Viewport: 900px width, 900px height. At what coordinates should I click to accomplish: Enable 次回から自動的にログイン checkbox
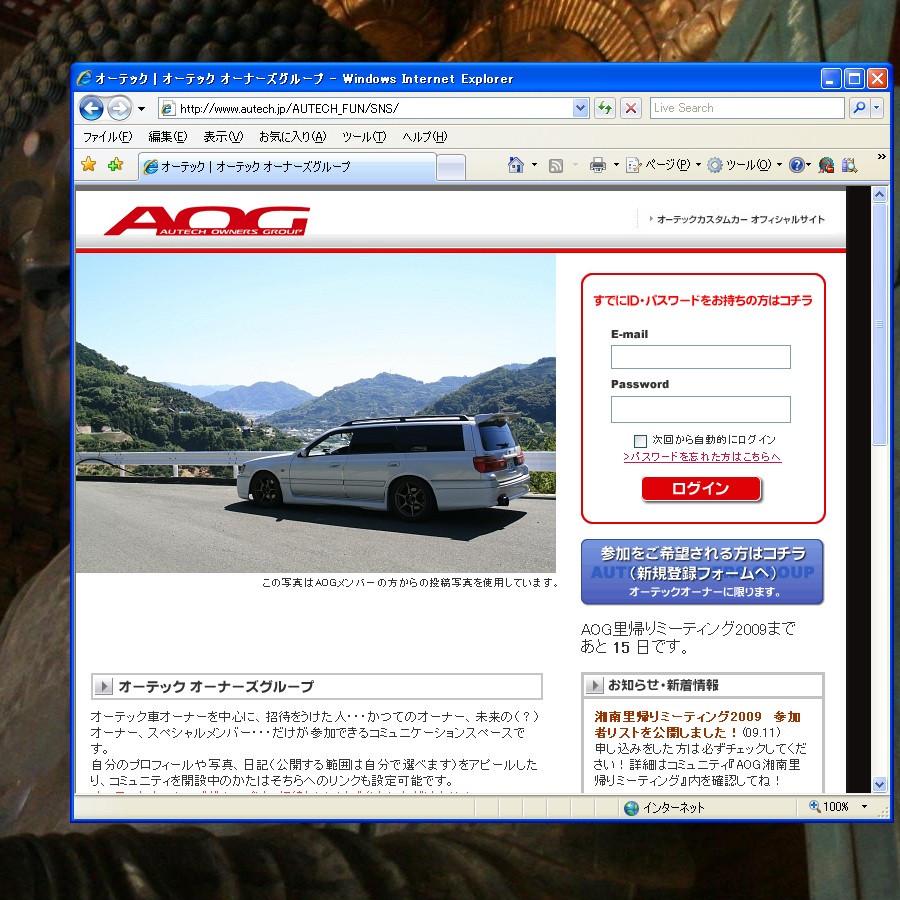(640, 441)
